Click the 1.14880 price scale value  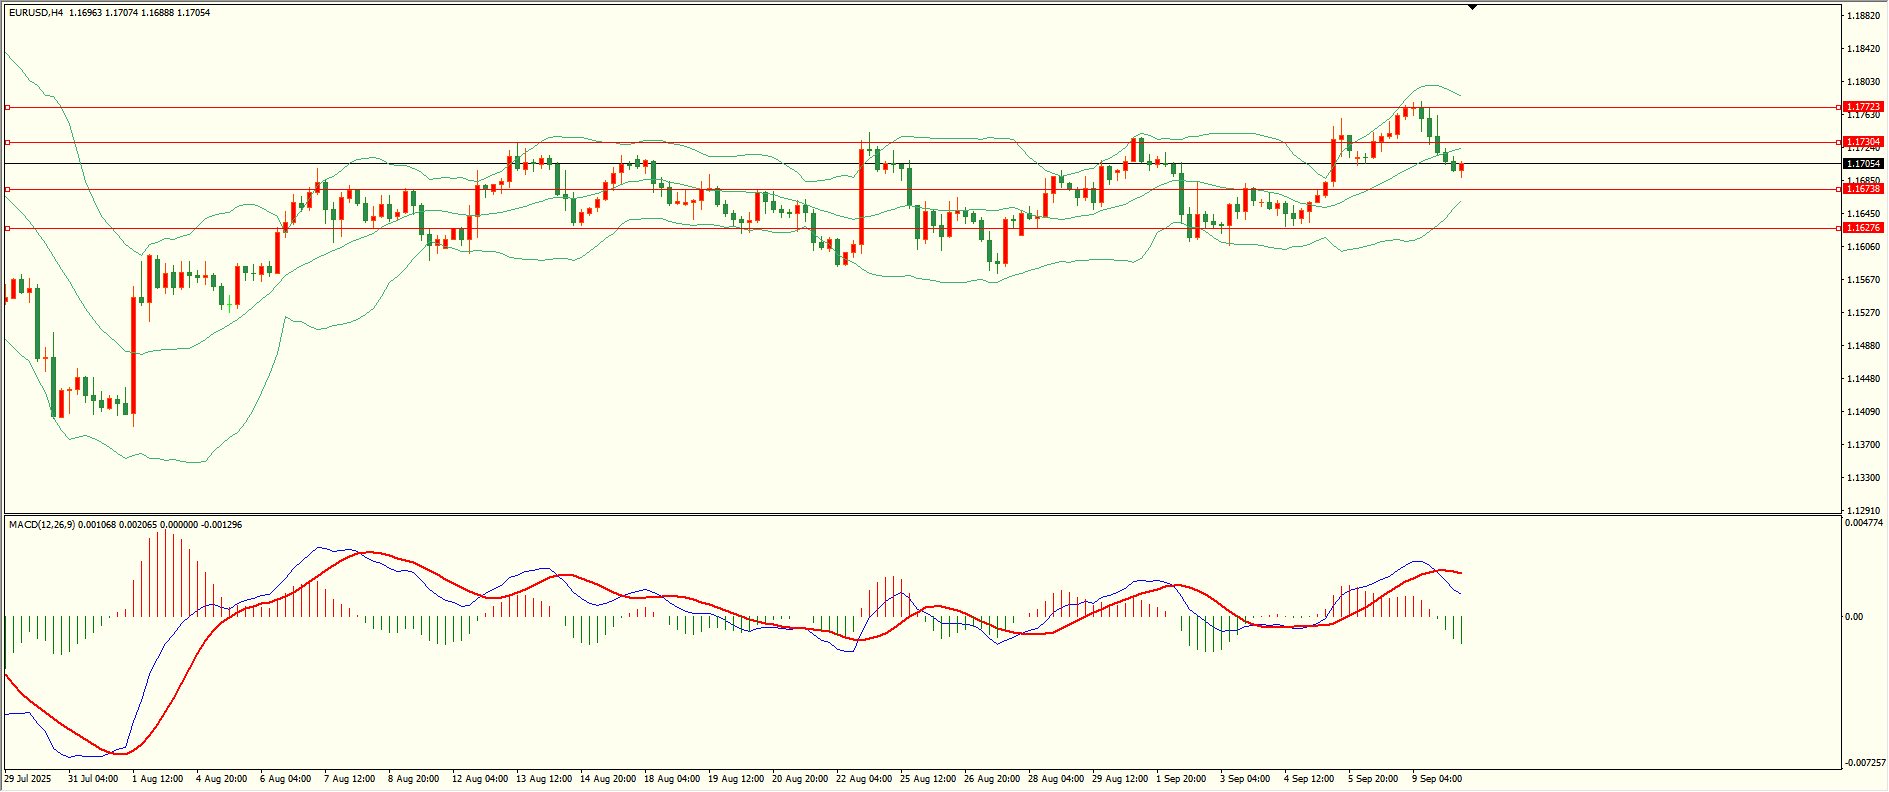1862,346
